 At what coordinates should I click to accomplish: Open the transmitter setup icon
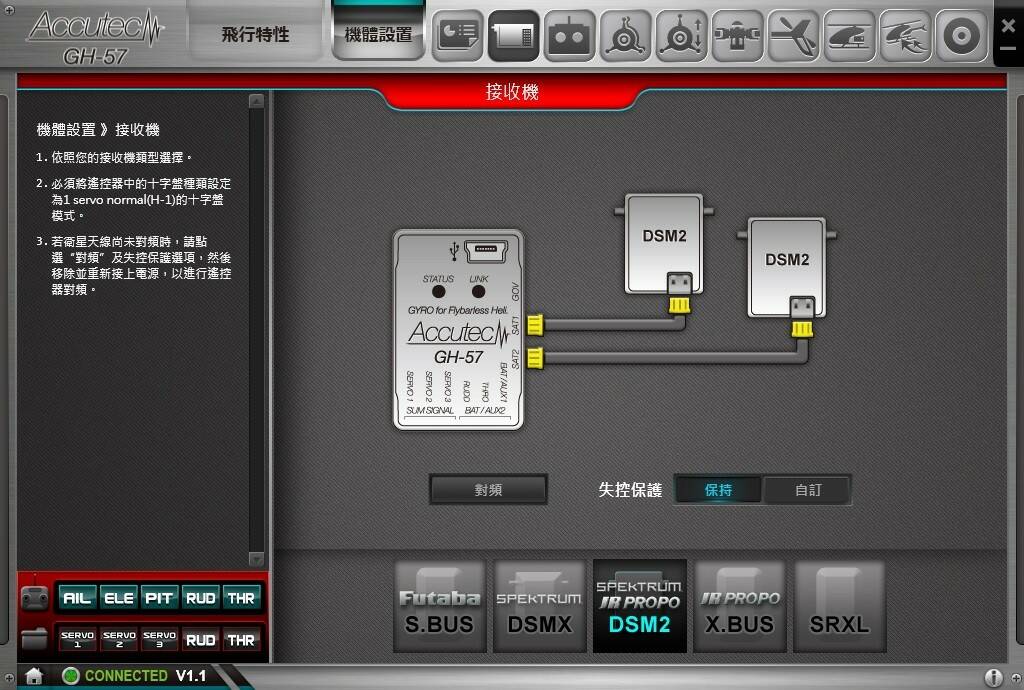569,36
